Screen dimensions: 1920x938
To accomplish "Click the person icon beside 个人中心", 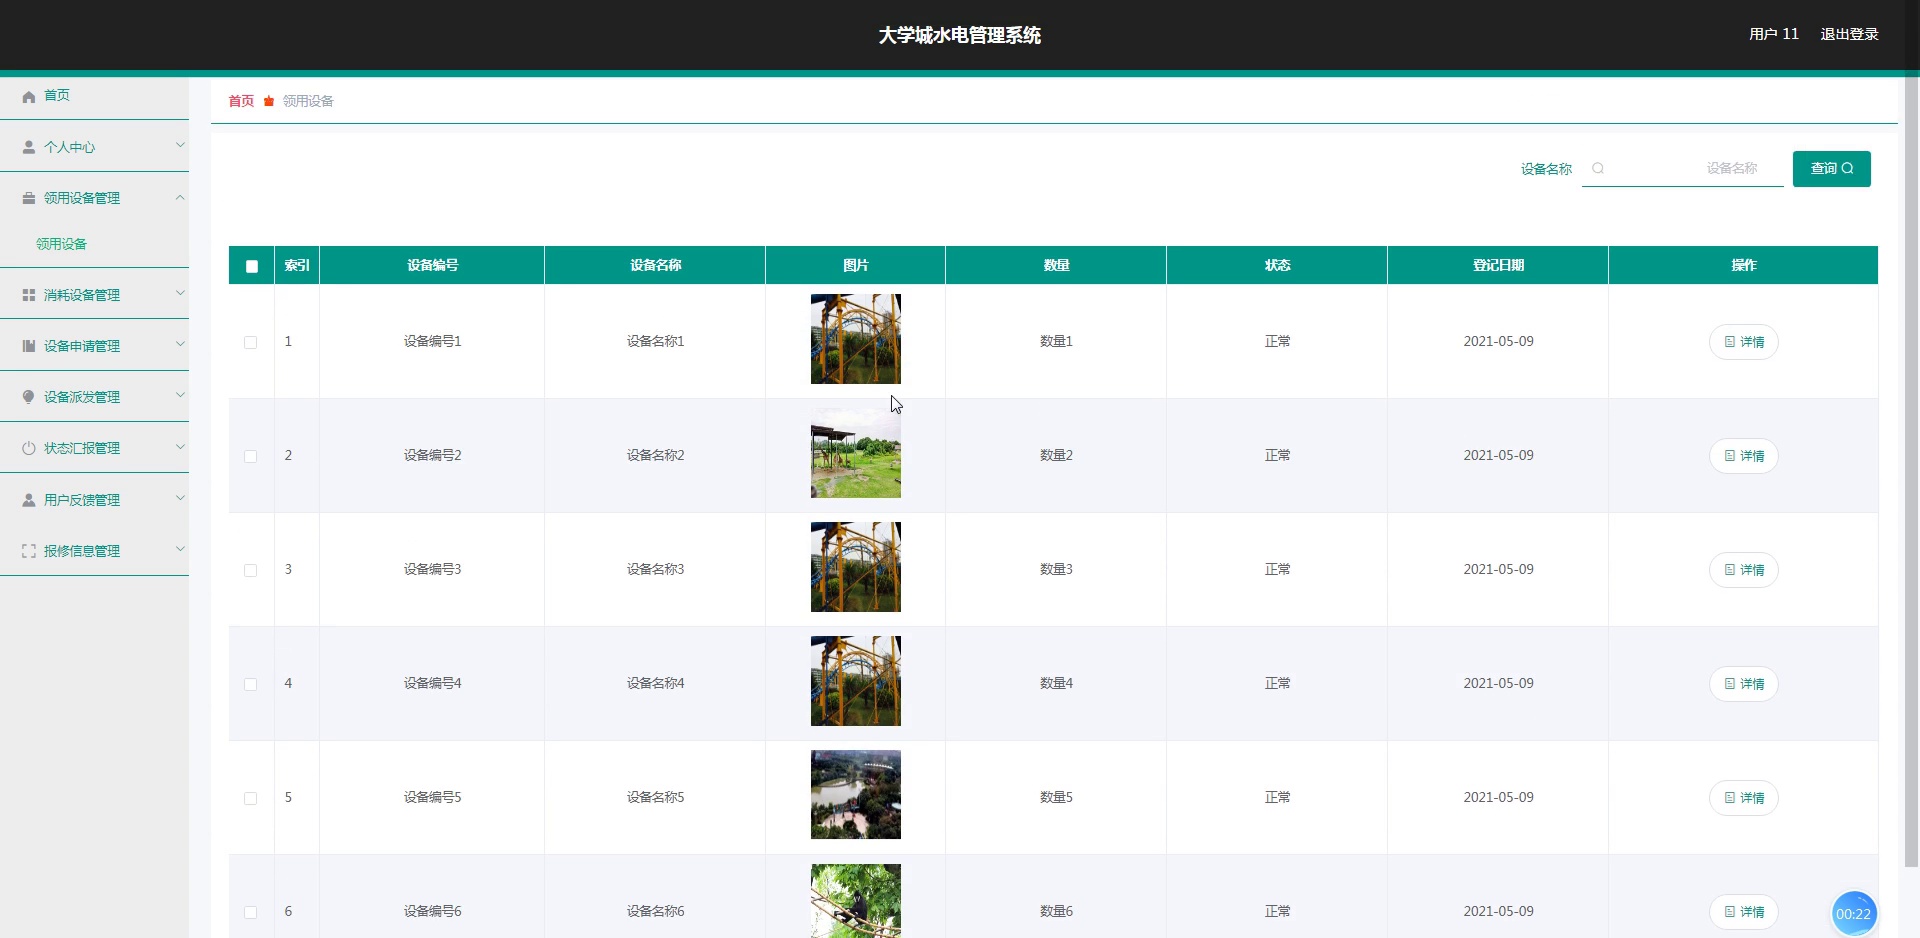I will (x=29, y=147).
